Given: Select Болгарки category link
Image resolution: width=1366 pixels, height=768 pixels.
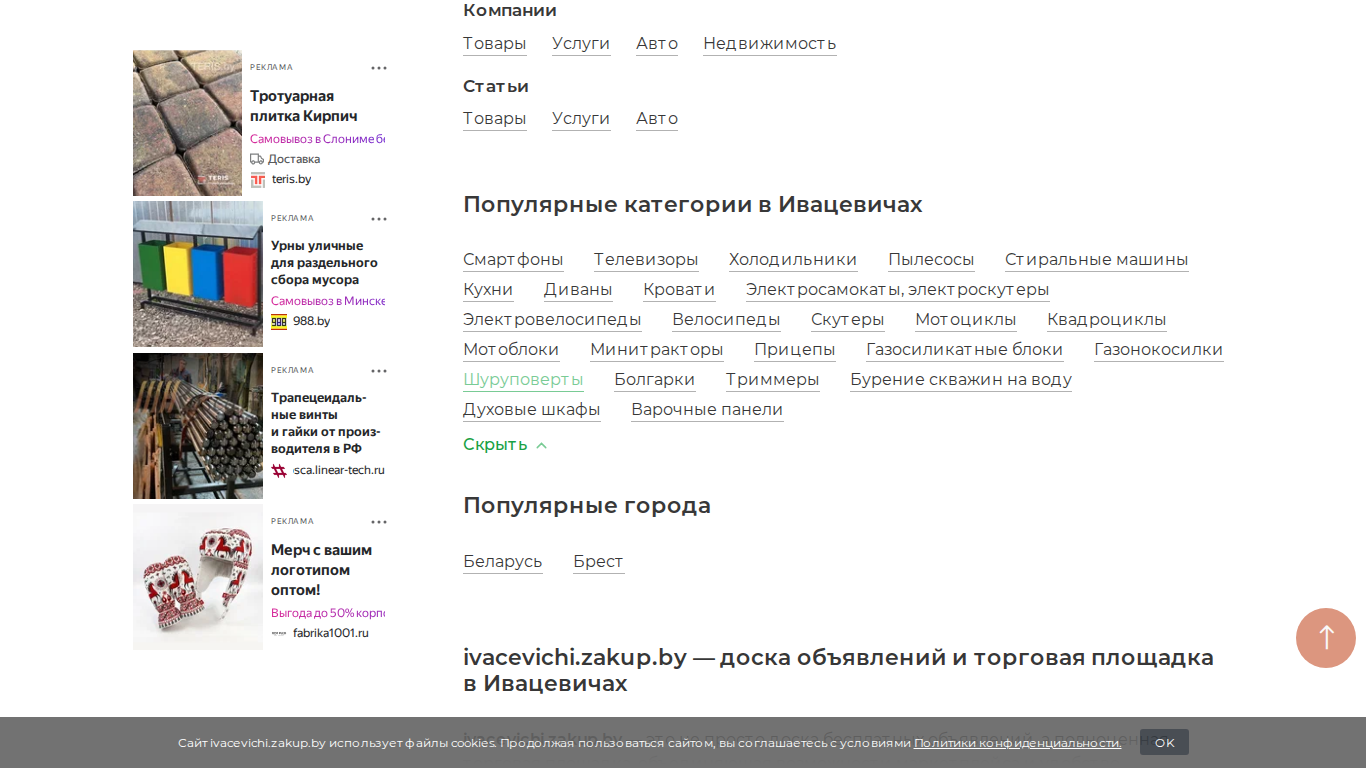Looking at the screenshot, I should pos(655,380).
